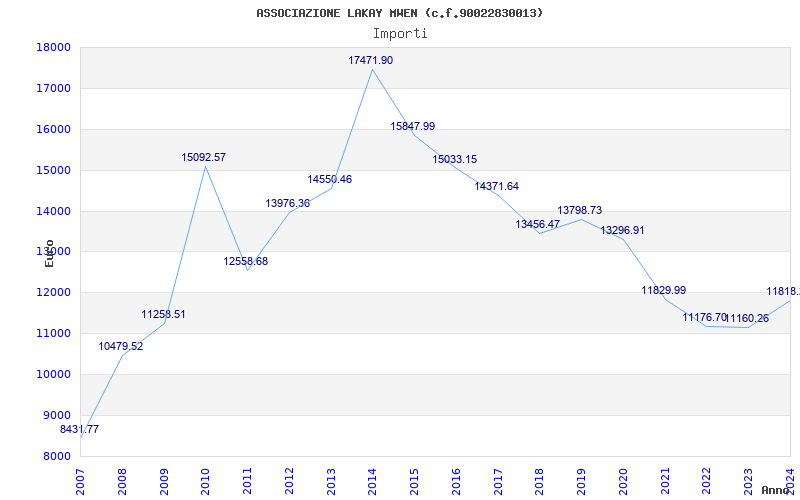Viewport: 800px width, 500px height.
Task: Click the 2019 x-axis year label
Action: point(582,482)
